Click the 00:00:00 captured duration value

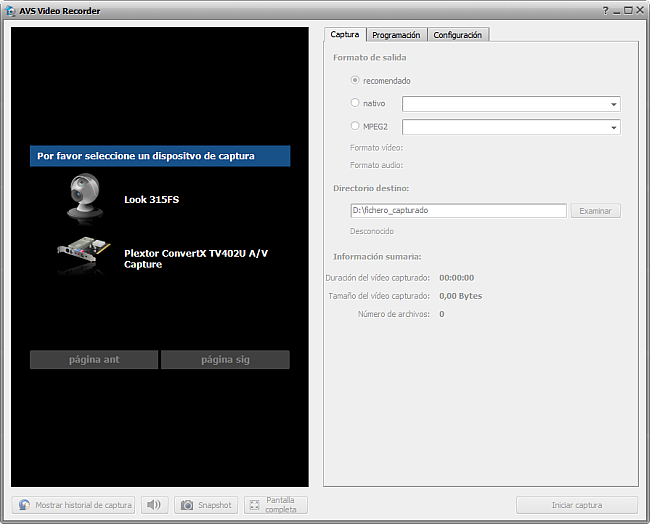pos(456,278)
